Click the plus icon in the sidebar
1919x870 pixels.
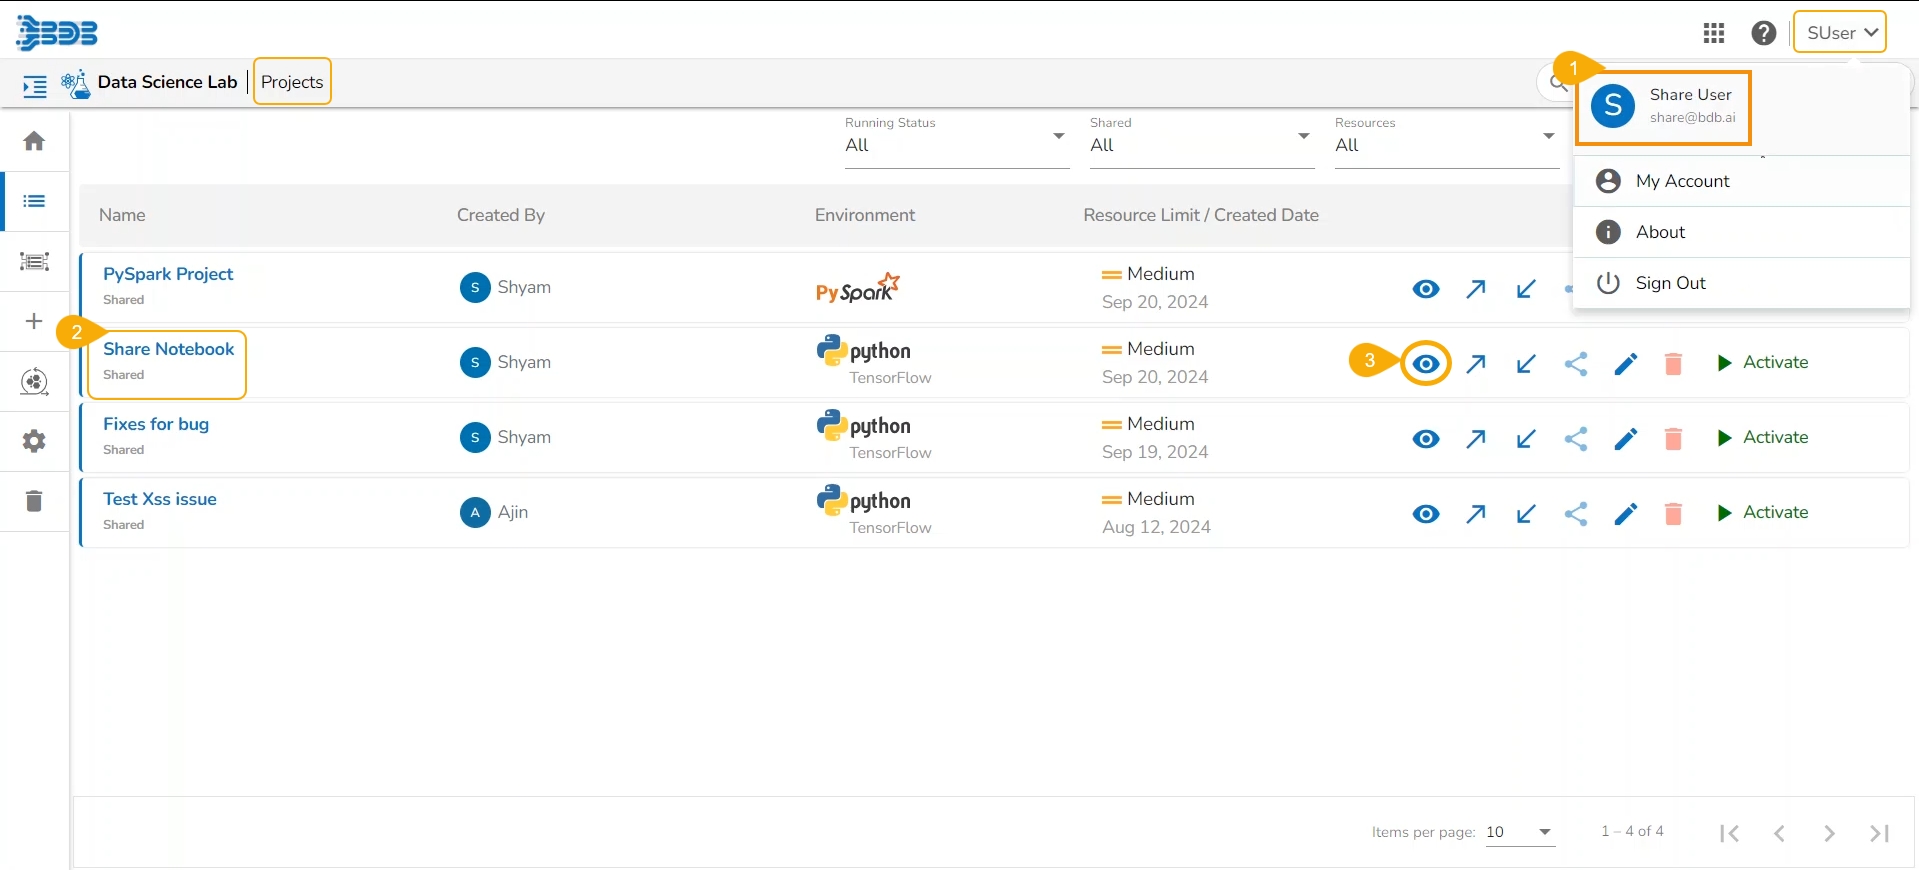[34, 321]
